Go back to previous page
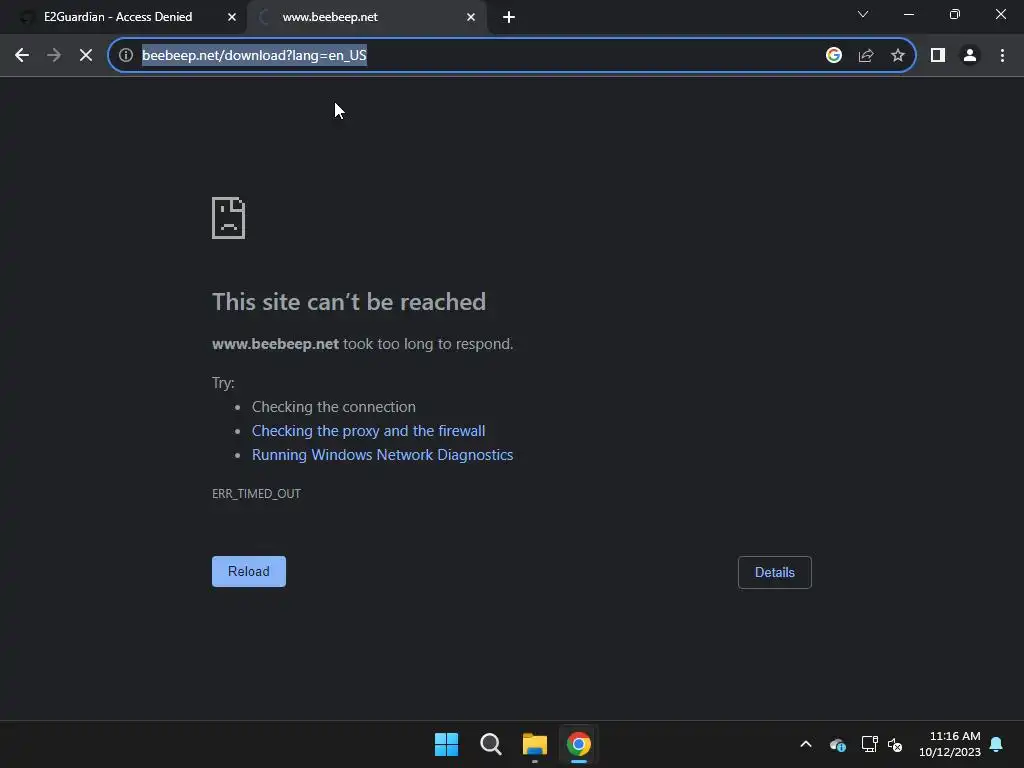Image resolution: width=1024 pixels, height=768 pixels. click(22, 56)
